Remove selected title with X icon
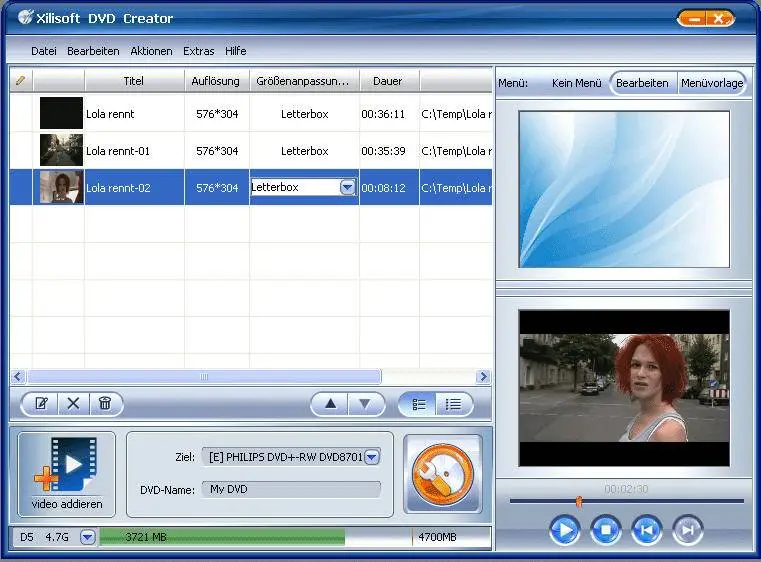The height and width of the screenshot is (562, 761). pyautogui.click(x=73, y=403)
